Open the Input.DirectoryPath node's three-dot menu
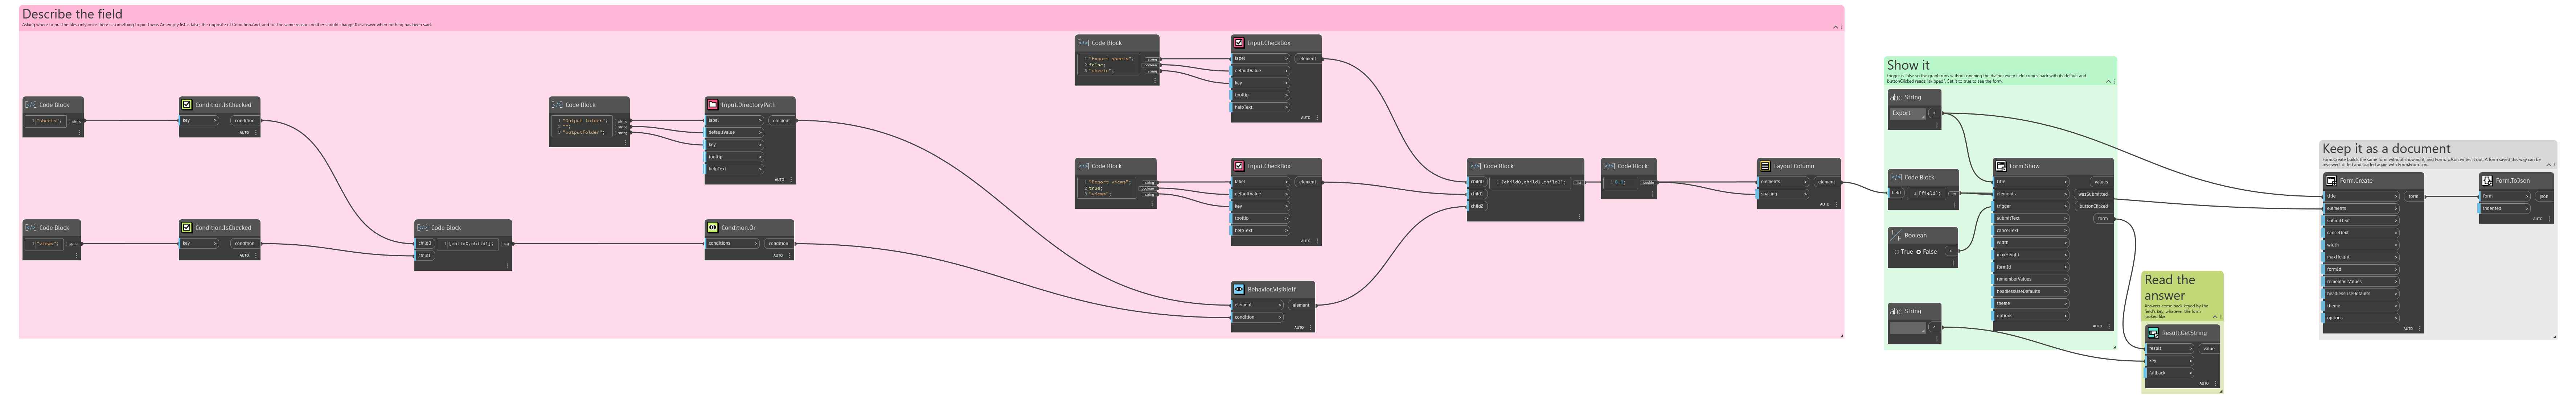2576x398 pixels. [x=791, y=180]
